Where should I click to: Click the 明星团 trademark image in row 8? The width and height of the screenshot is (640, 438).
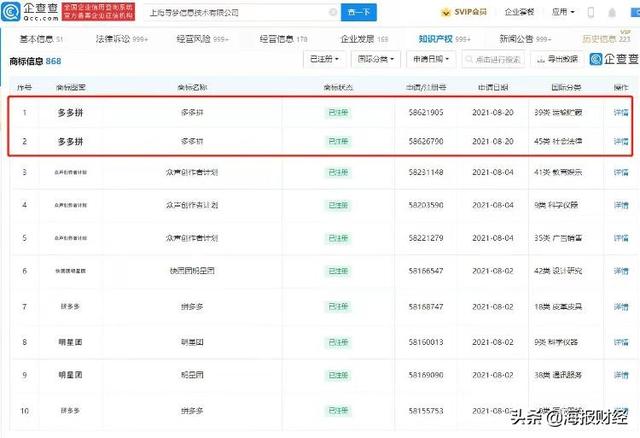pyautogui.click(x=70, y=342)
